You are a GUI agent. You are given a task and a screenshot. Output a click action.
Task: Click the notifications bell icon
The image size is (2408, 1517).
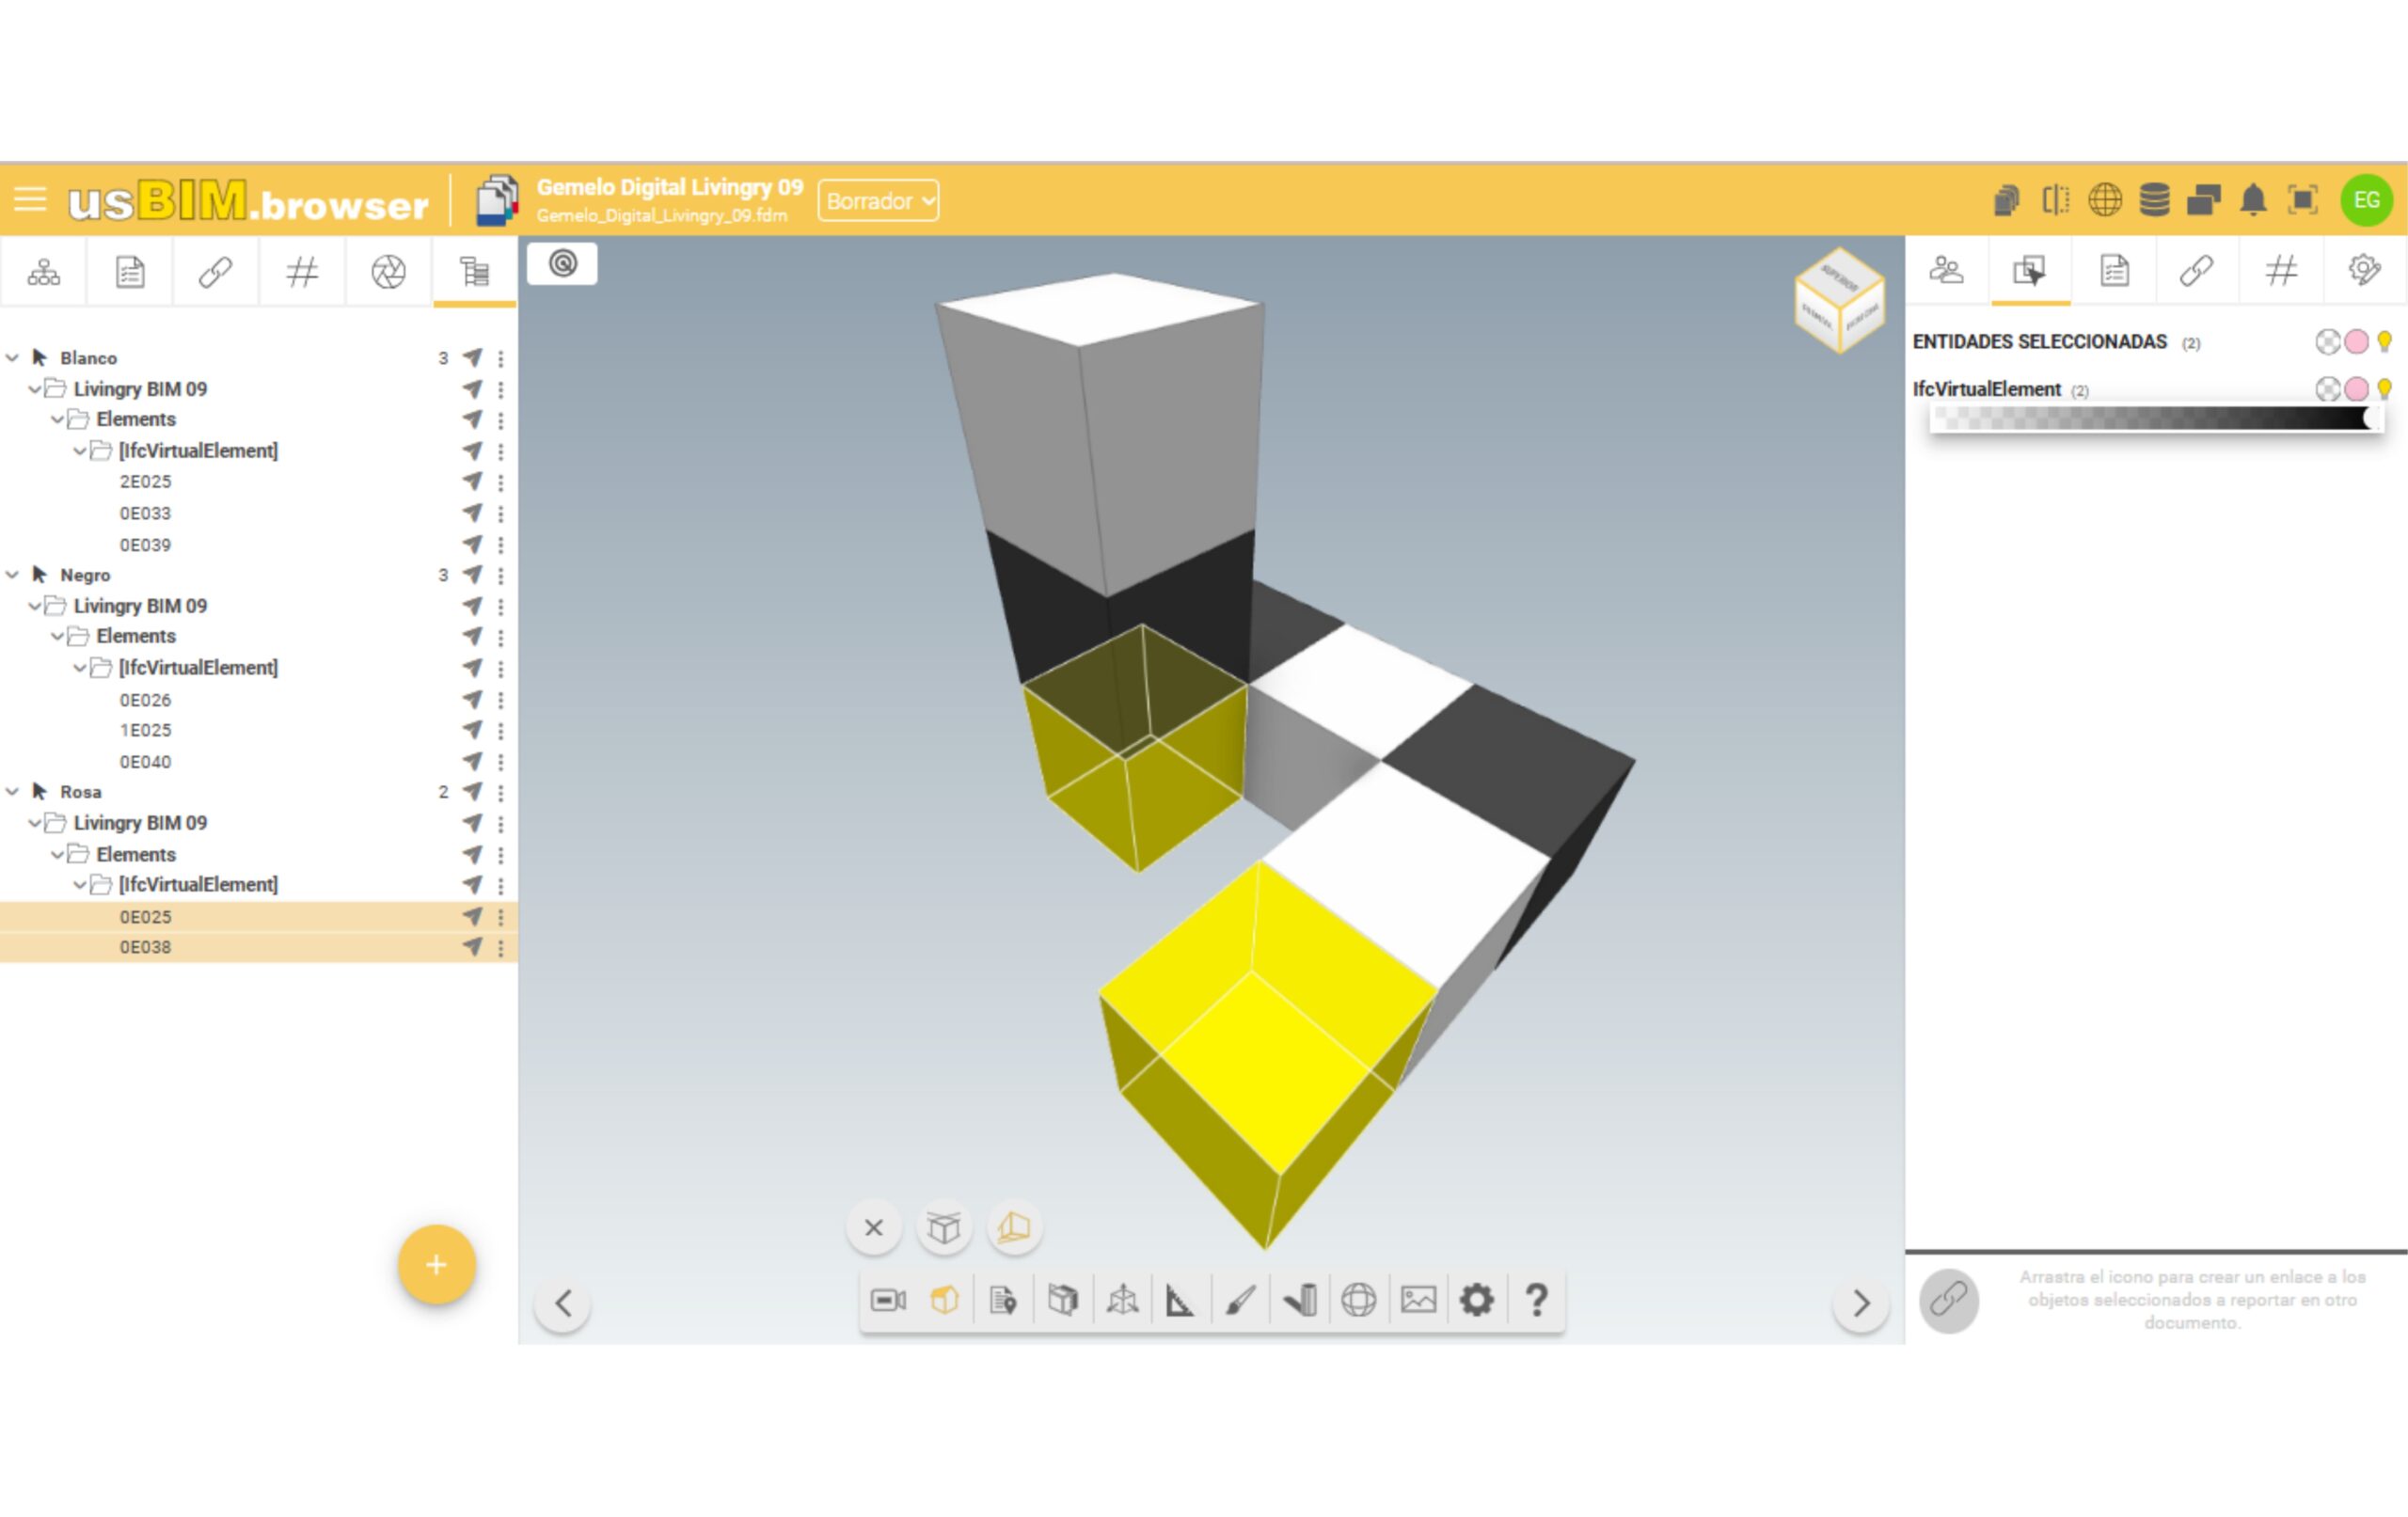click(2252, 200)
